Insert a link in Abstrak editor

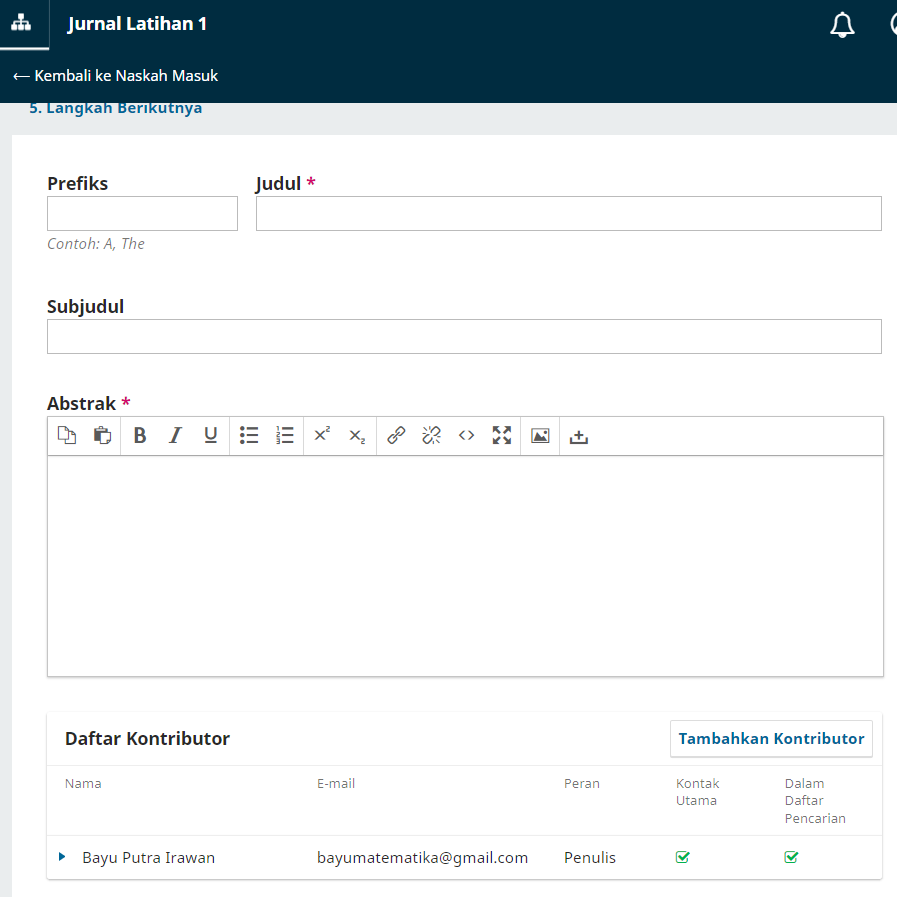396,436
